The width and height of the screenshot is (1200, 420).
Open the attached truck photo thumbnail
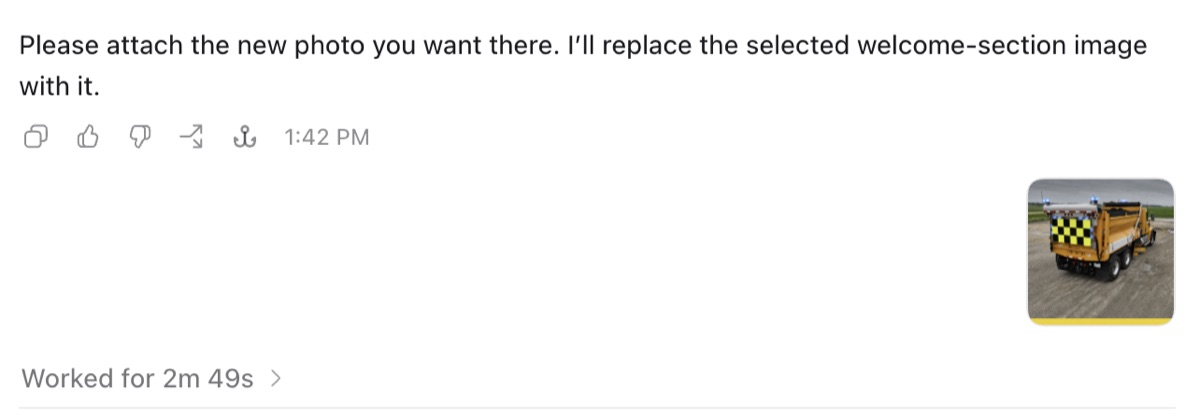[1101, 252]
